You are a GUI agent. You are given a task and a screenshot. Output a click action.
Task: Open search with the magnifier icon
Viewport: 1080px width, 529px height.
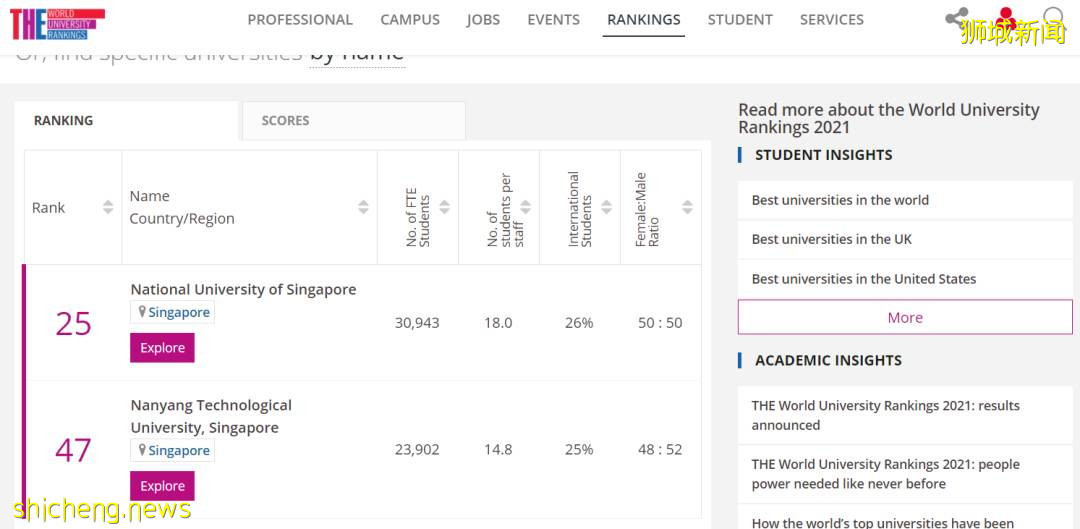[x=1053, y=18]
